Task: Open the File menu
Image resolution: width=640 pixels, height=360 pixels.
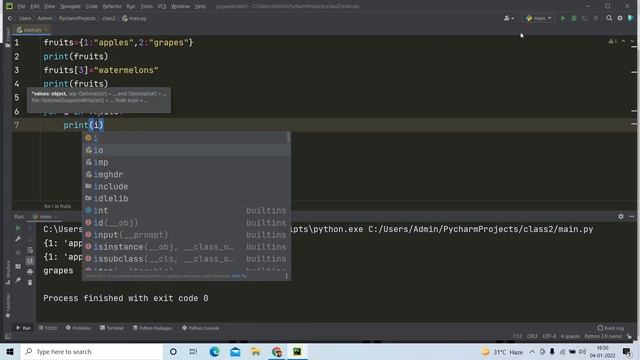Action: click(x=21, y=7)
